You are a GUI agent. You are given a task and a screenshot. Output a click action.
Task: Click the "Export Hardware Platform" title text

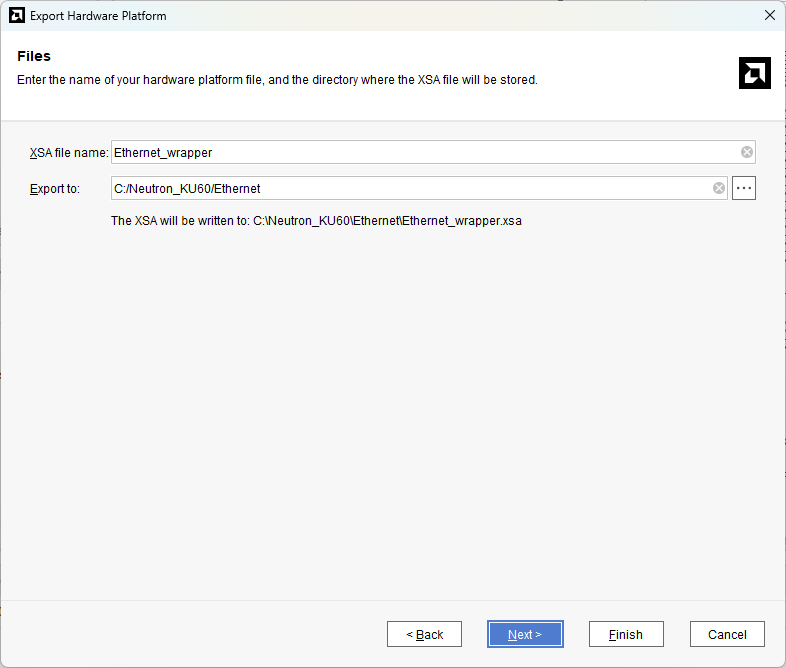pos(98,16)
